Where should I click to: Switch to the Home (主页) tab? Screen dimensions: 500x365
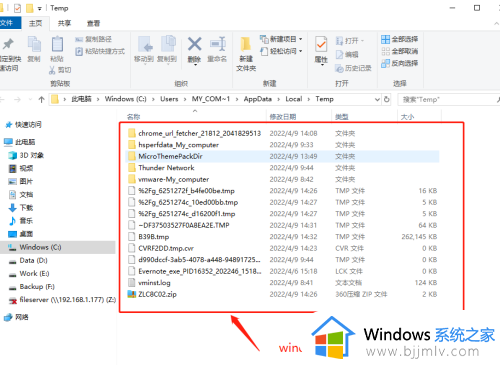35,23
